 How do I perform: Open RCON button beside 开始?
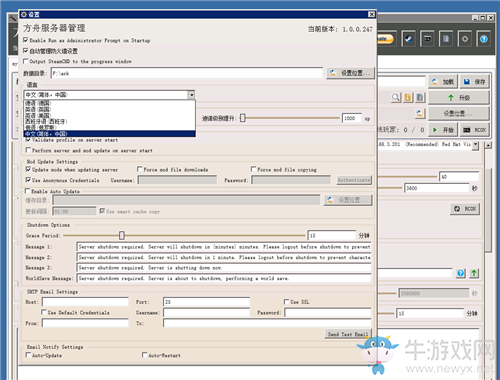[x=475, y=130]
